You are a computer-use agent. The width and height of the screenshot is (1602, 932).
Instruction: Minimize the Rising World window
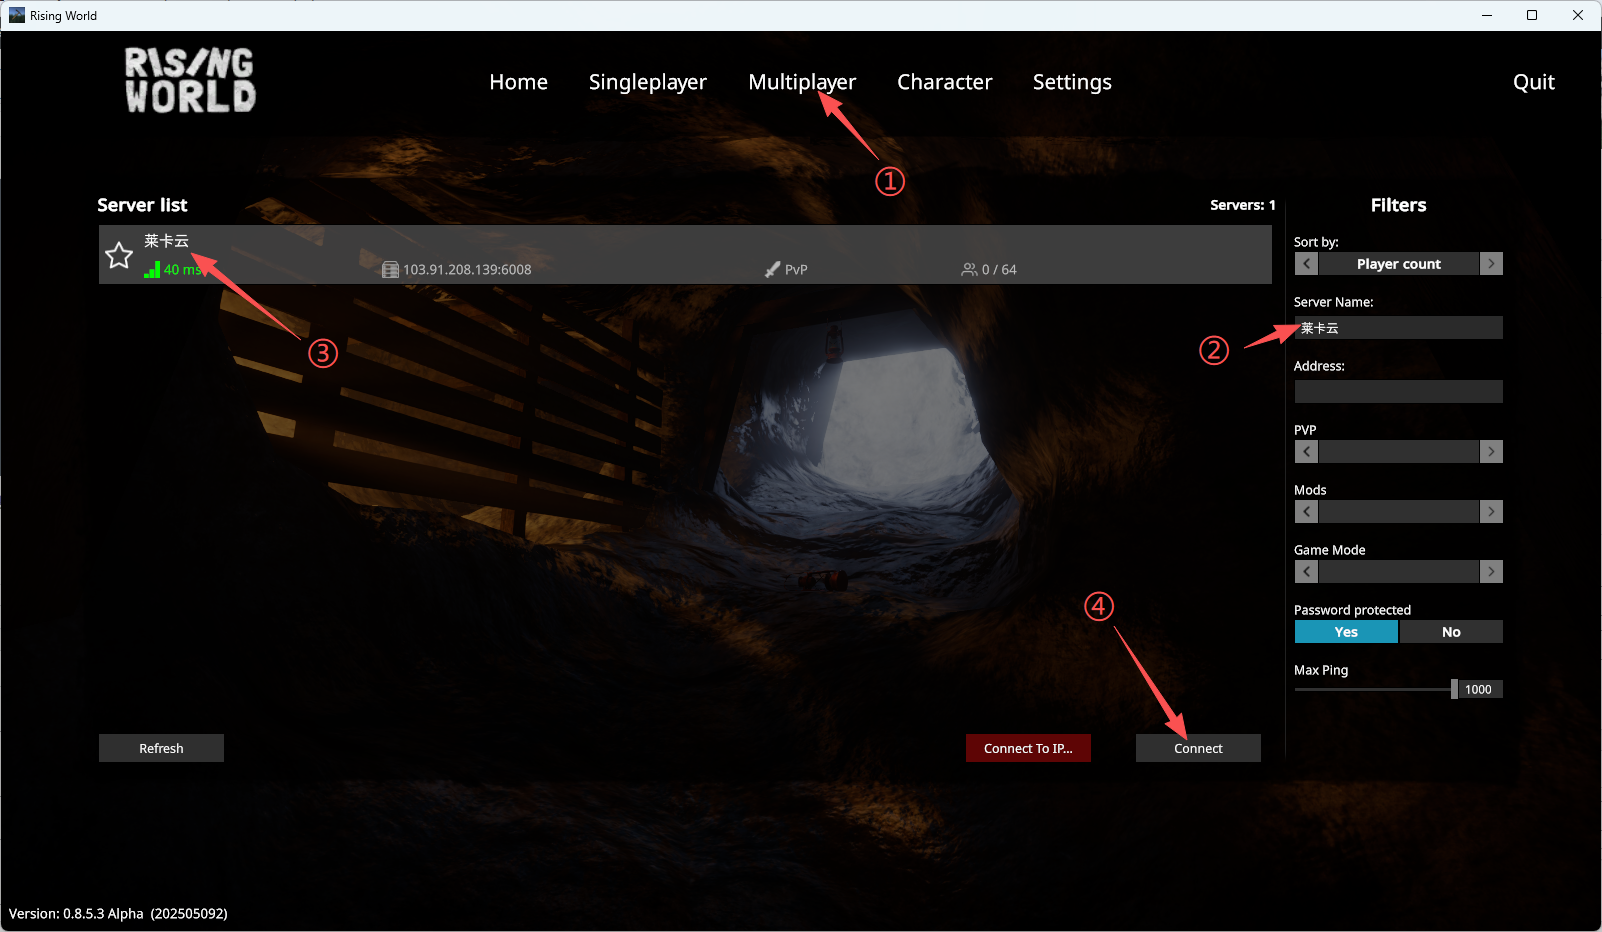tap(1487, 15)
